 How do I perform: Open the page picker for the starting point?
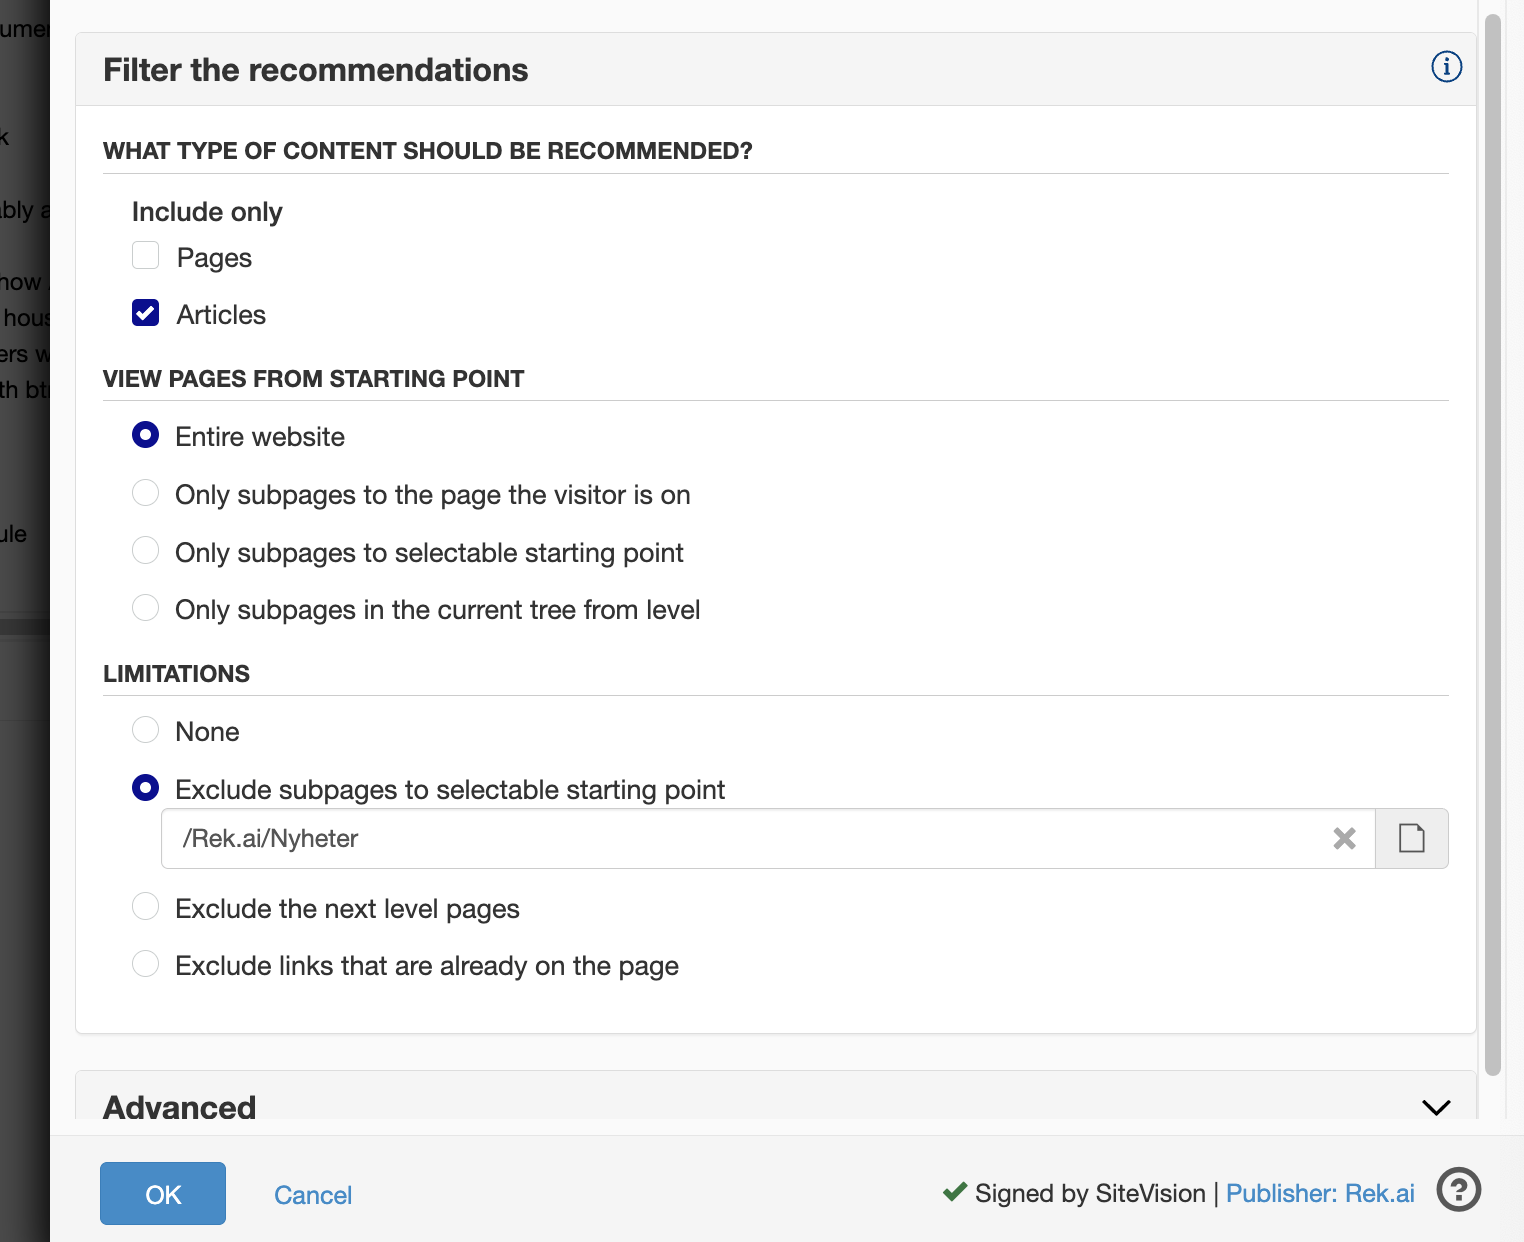tap(1411, 839)
